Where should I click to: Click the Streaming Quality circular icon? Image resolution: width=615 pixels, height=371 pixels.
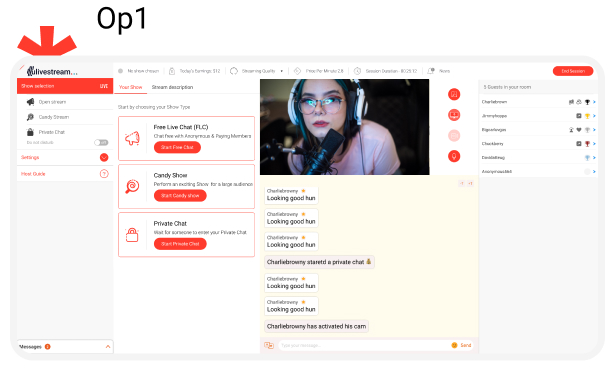[234, 71]
